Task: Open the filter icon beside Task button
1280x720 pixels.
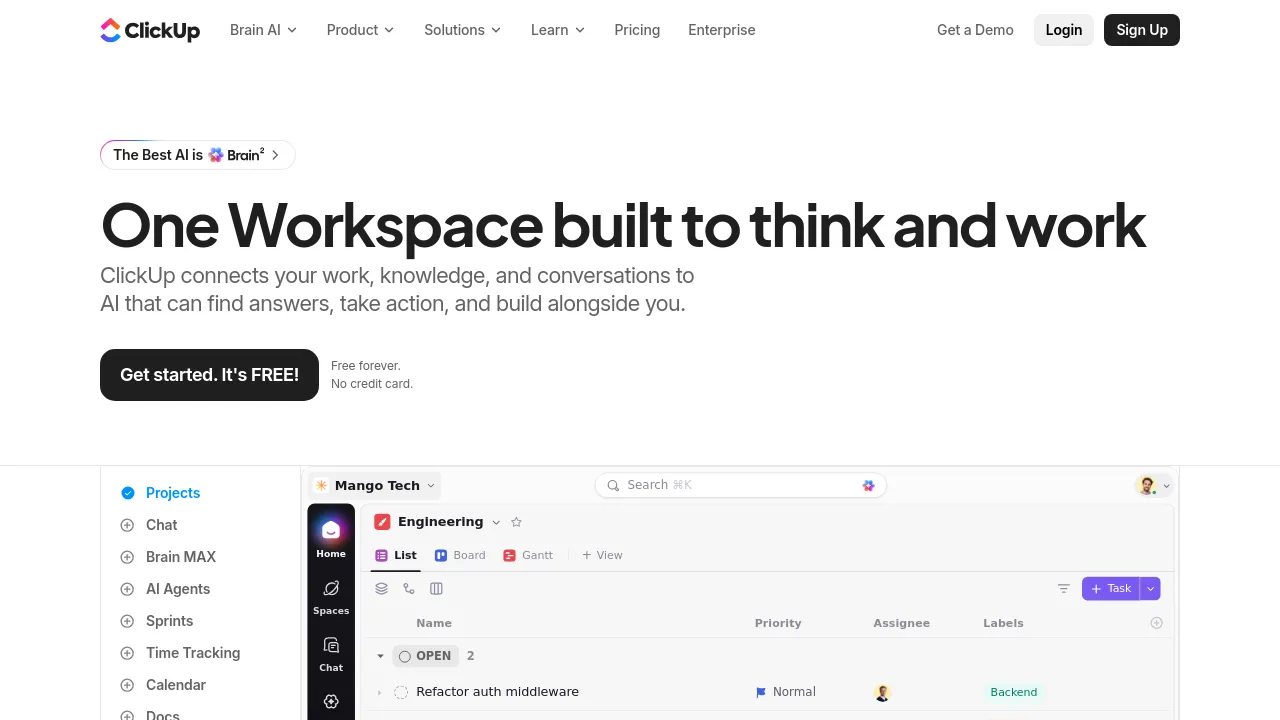Action: coord(1064,589)
